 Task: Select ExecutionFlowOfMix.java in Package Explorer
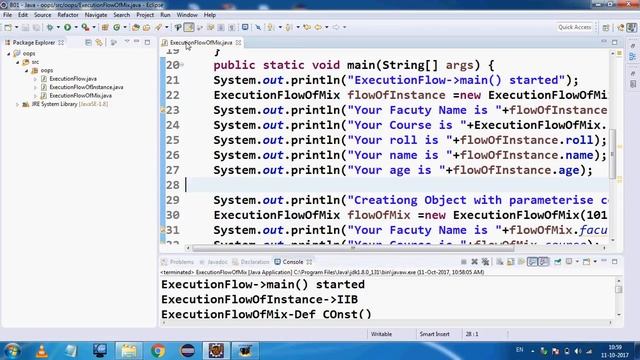pyautogui.click(x=80, y=96)
